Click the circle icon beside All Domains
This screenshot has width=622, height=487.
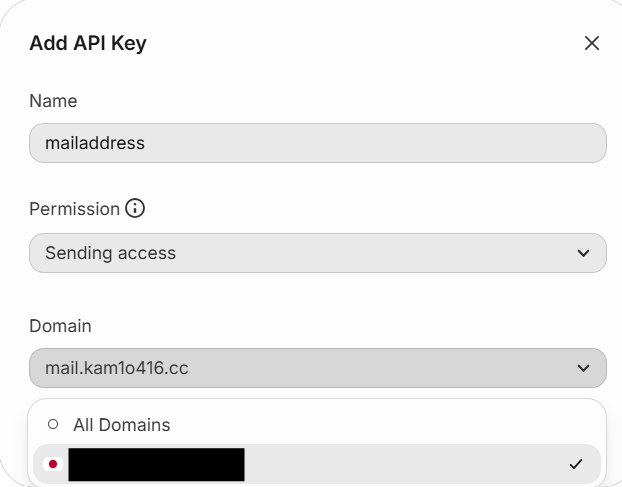point(53,425)
